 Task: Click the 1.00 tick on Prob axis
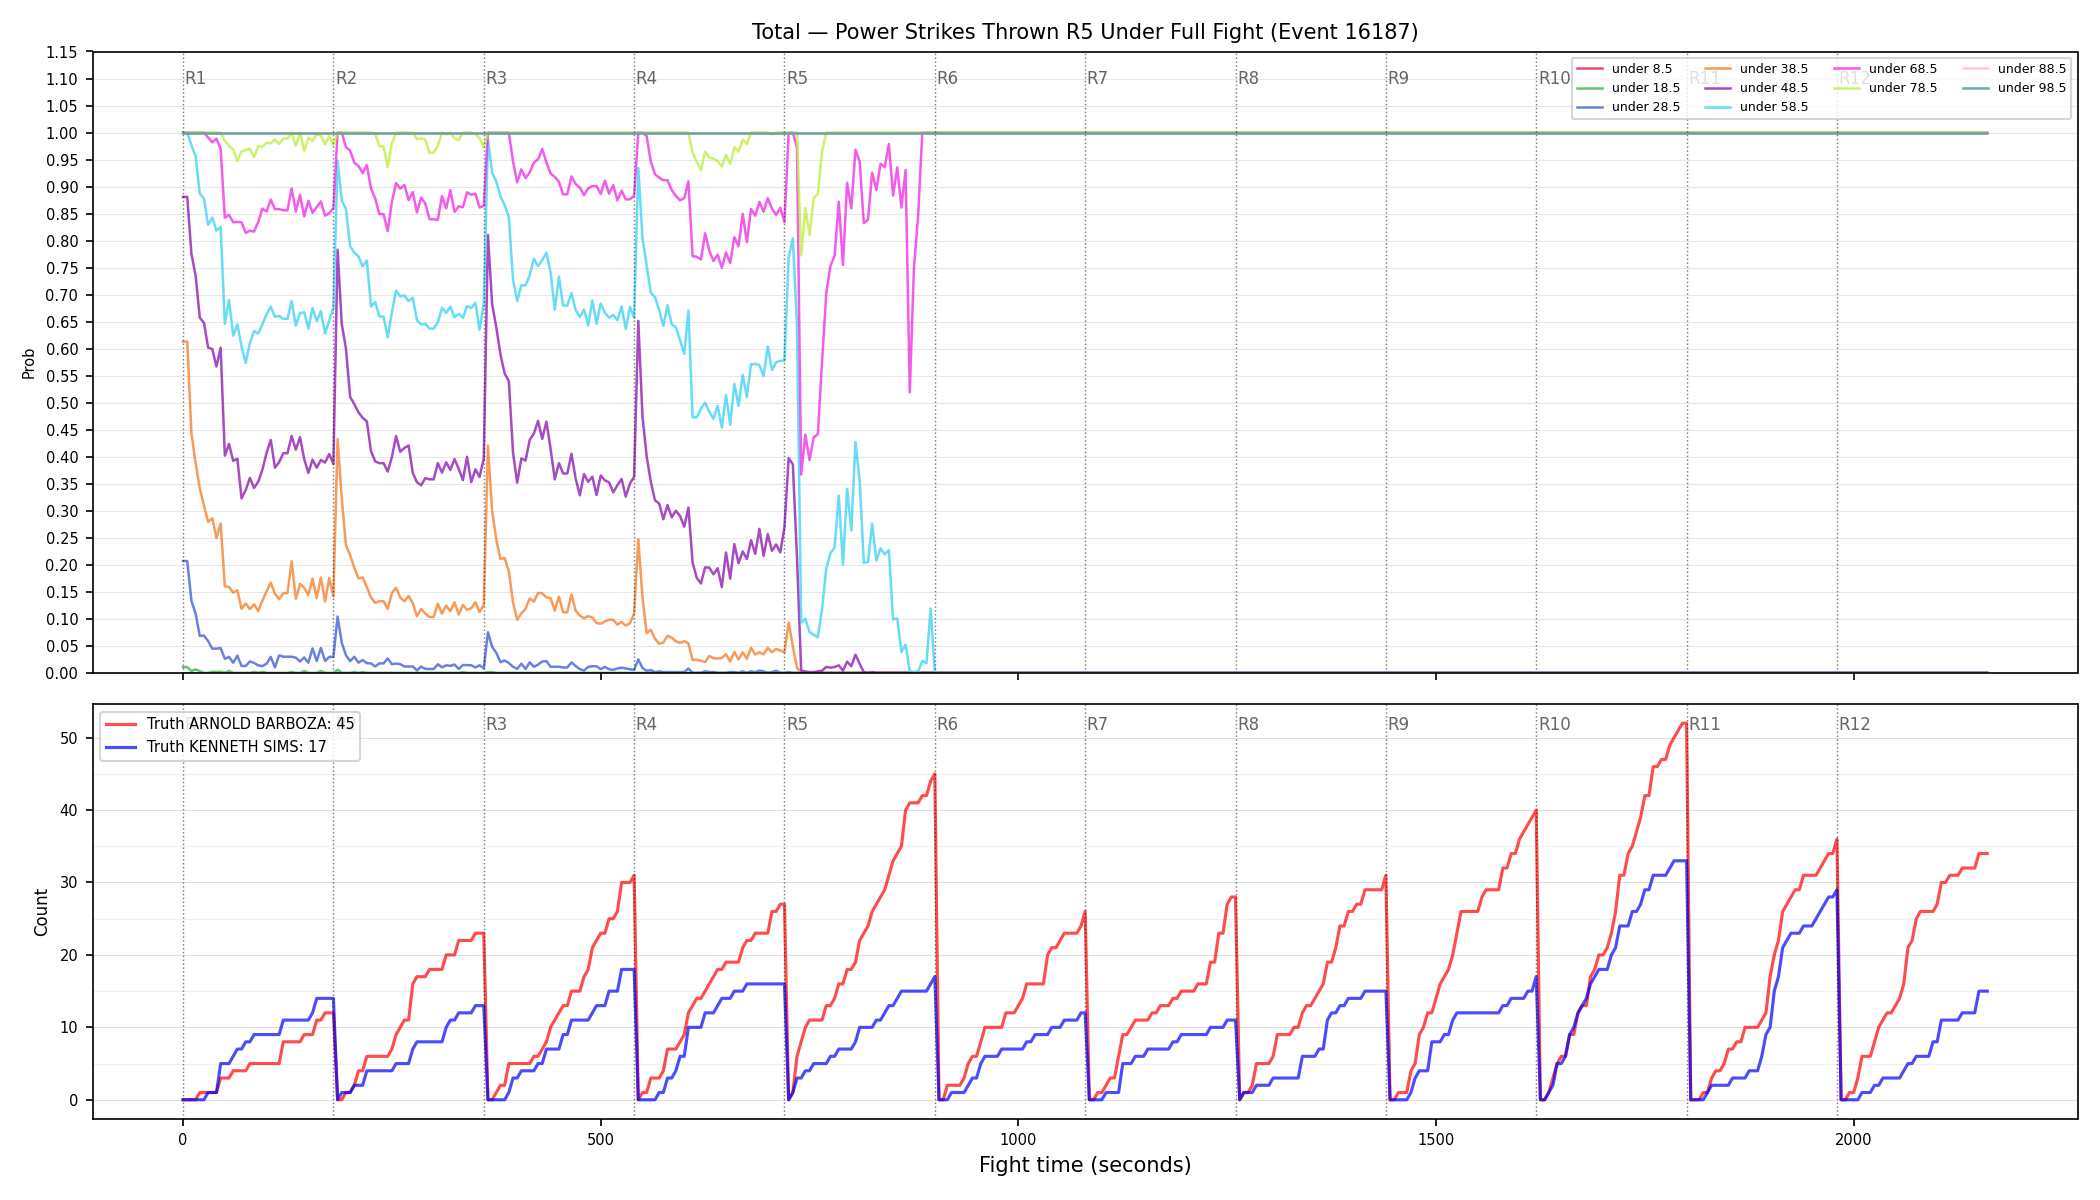[62, 133]
